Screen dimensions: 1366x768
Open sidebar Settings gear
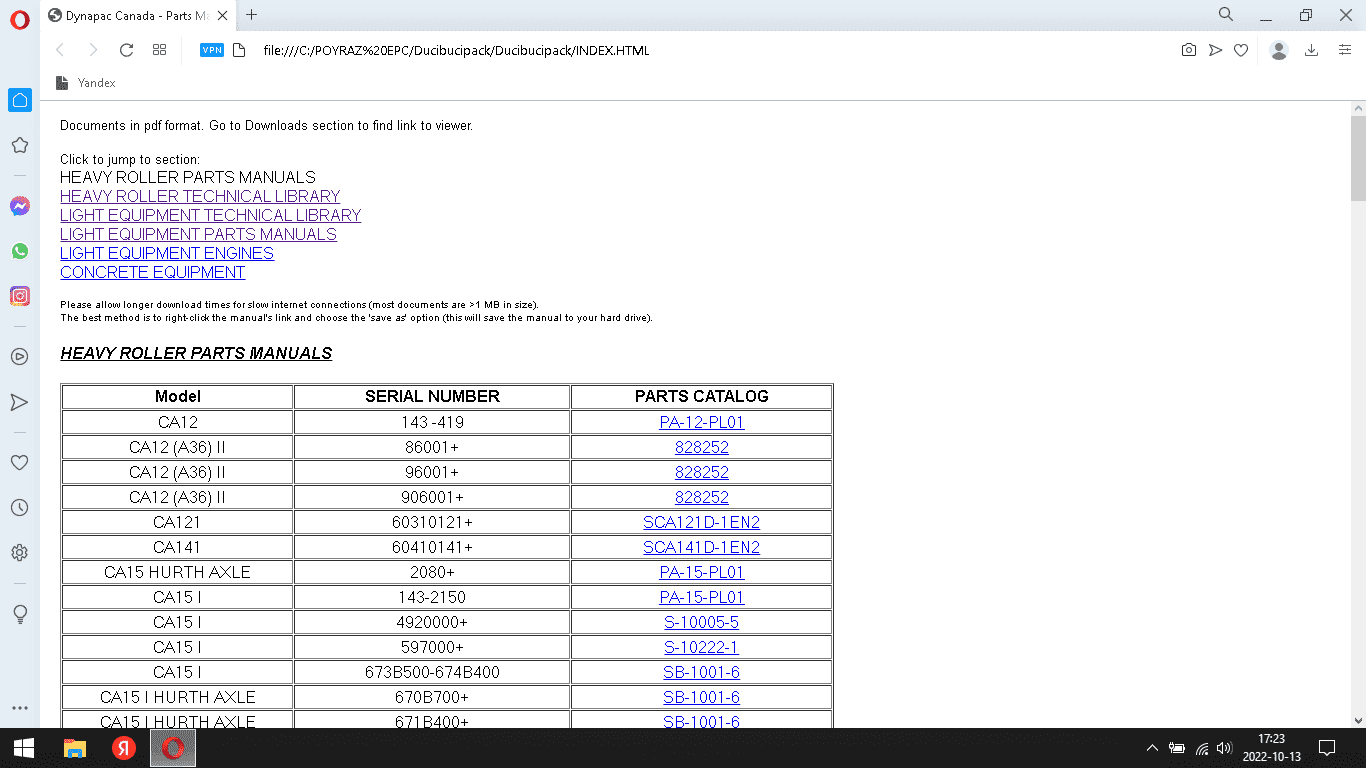[x=19, y=553]
